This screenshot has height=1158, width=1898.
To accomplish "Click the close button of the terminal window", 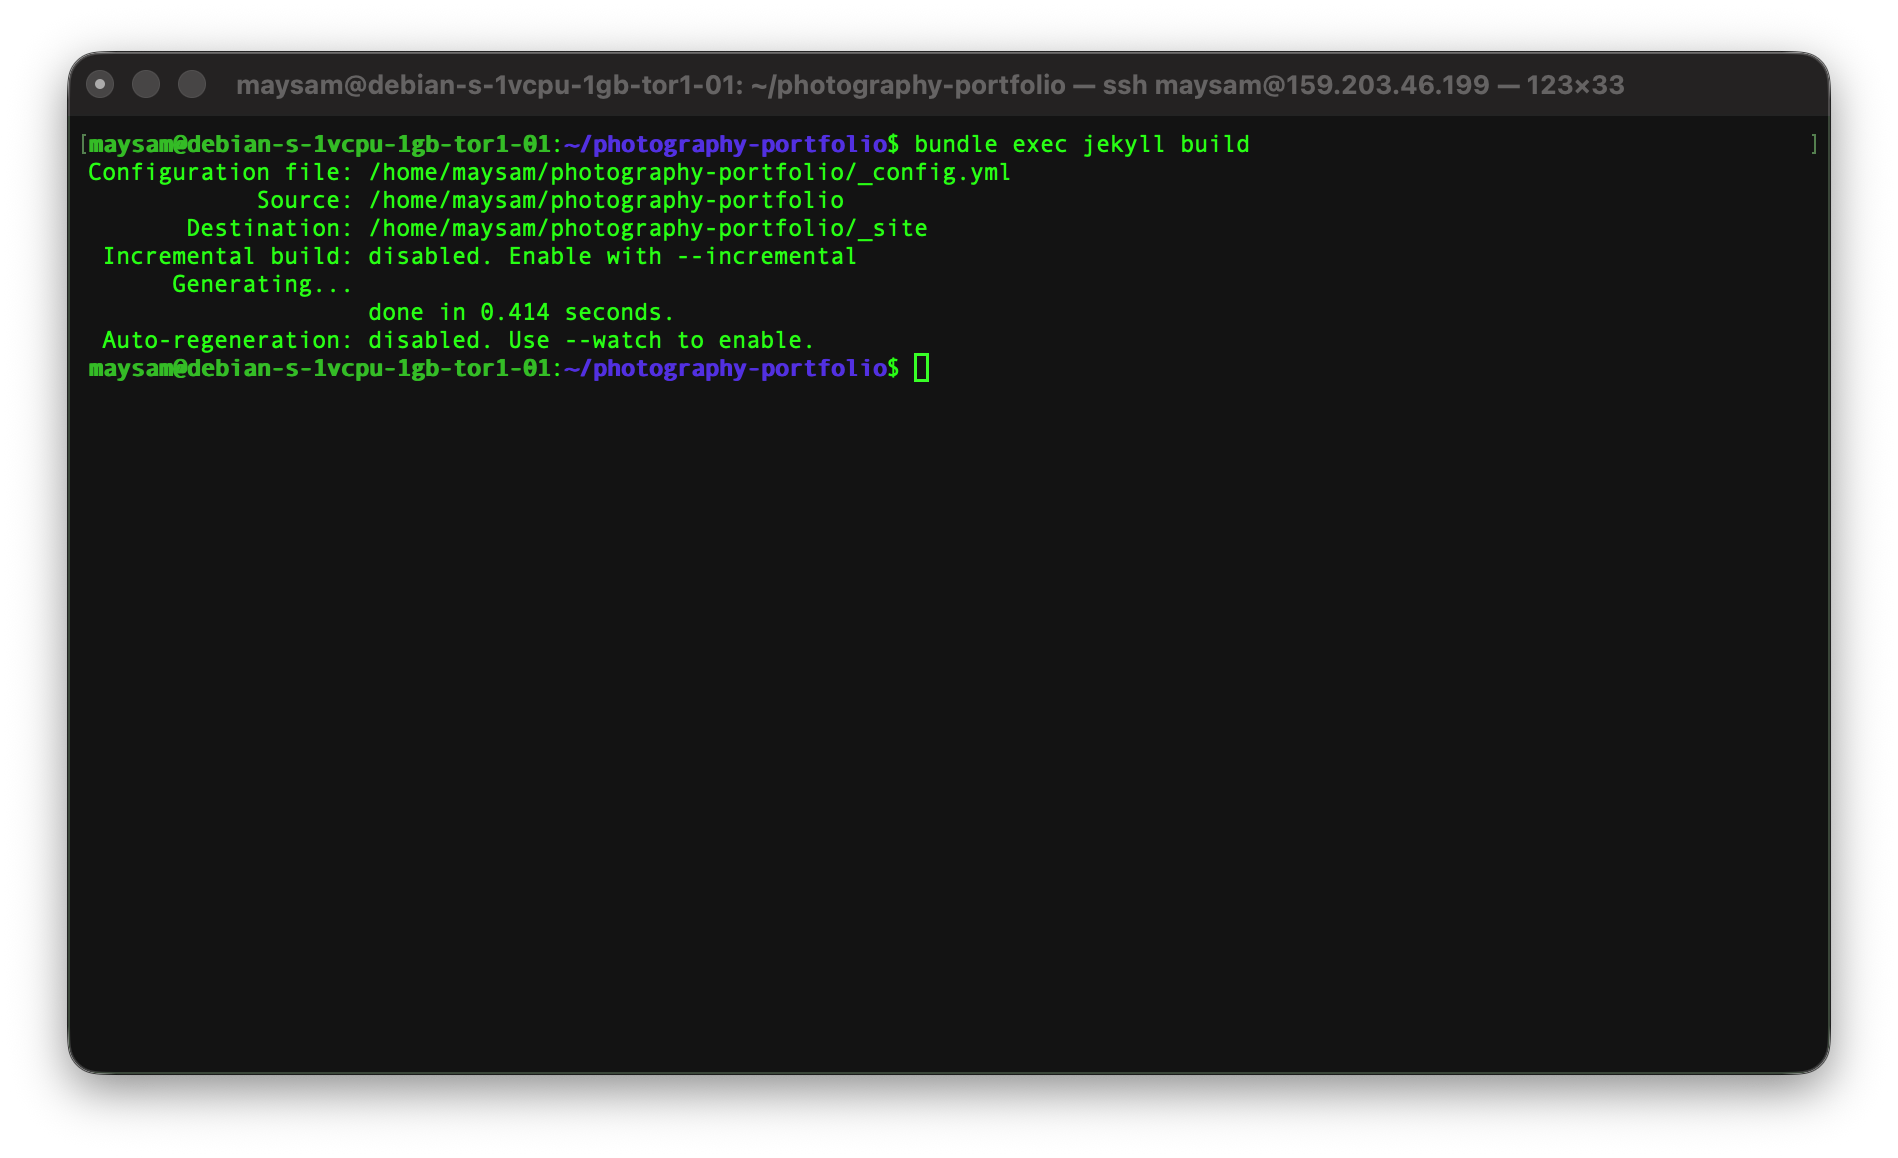I will (100, 85).
